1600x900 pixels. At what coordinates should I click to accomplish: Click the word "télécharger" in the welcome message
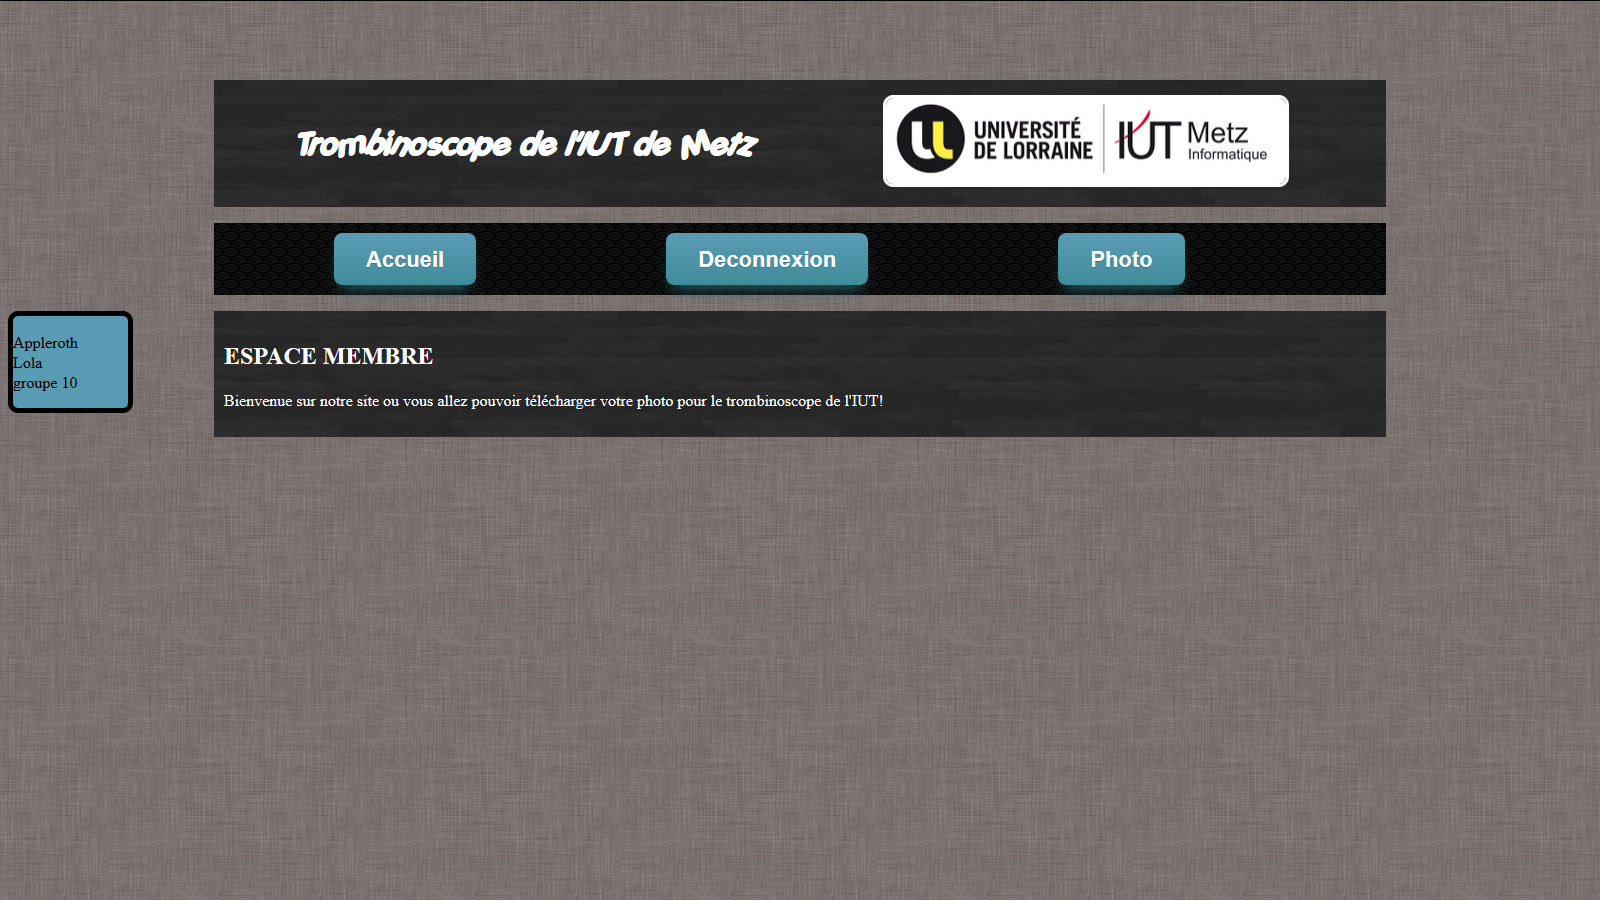[x=560, y=401]
